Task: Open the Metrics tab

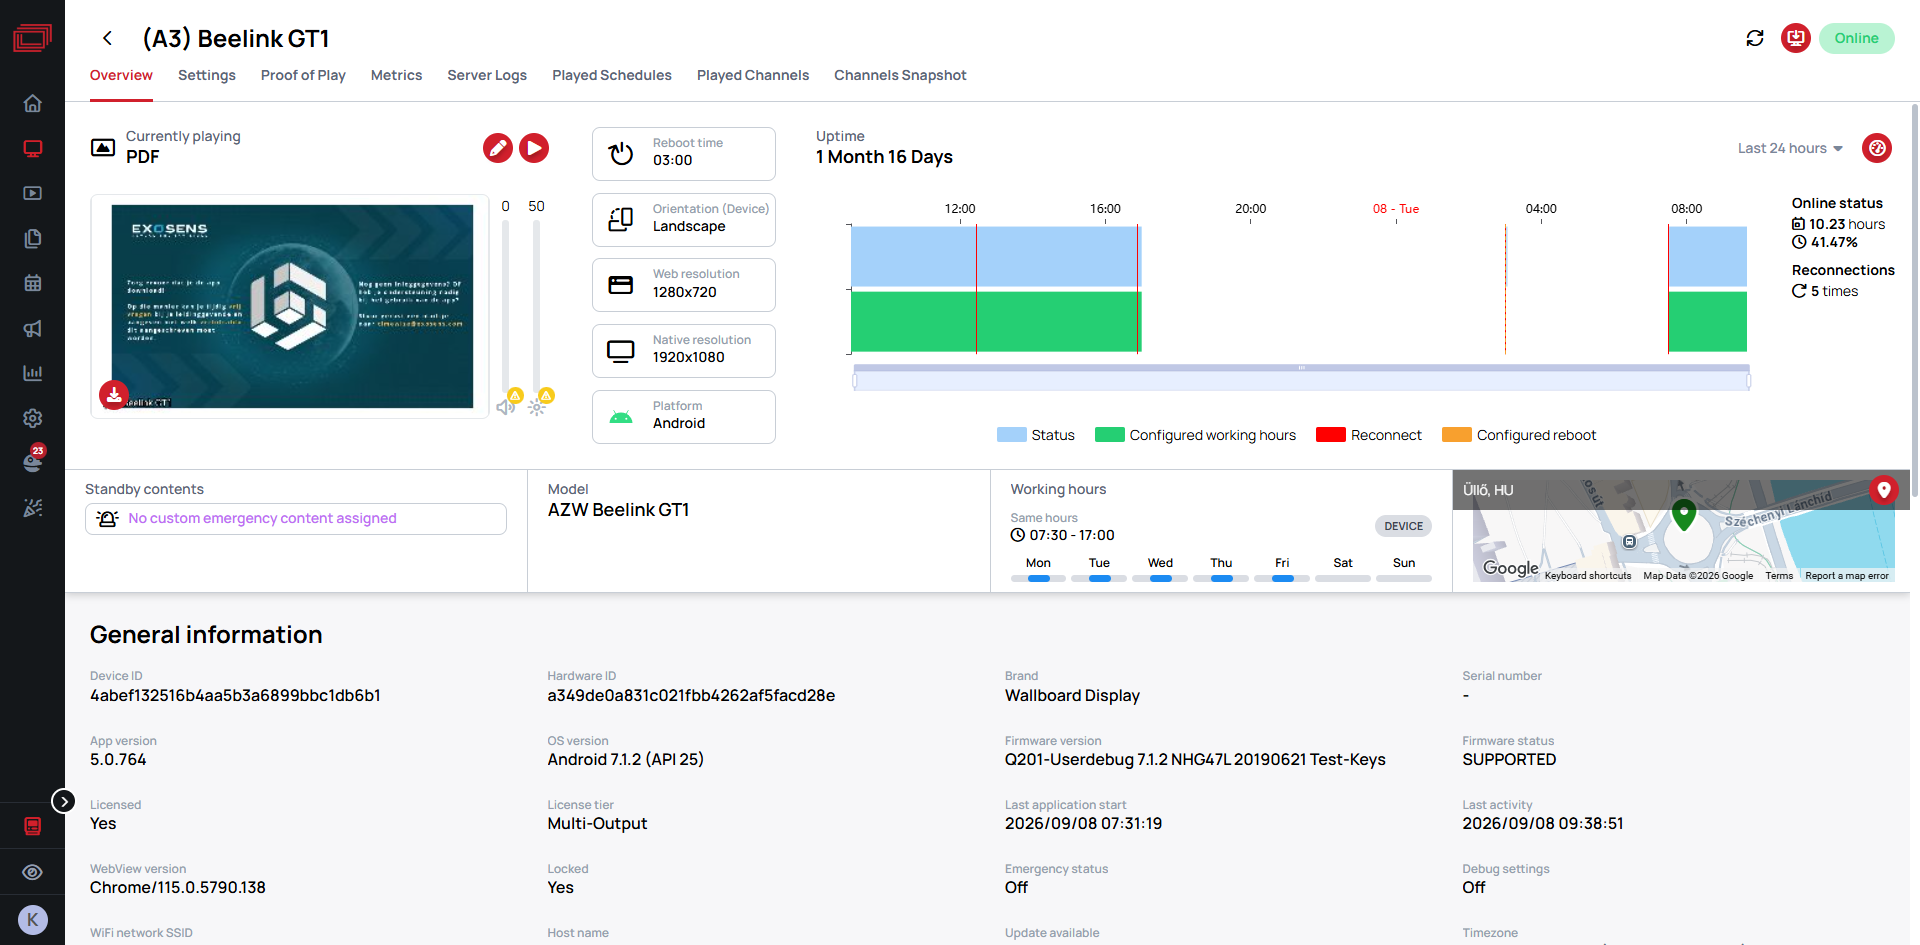Action: [396, 75]
